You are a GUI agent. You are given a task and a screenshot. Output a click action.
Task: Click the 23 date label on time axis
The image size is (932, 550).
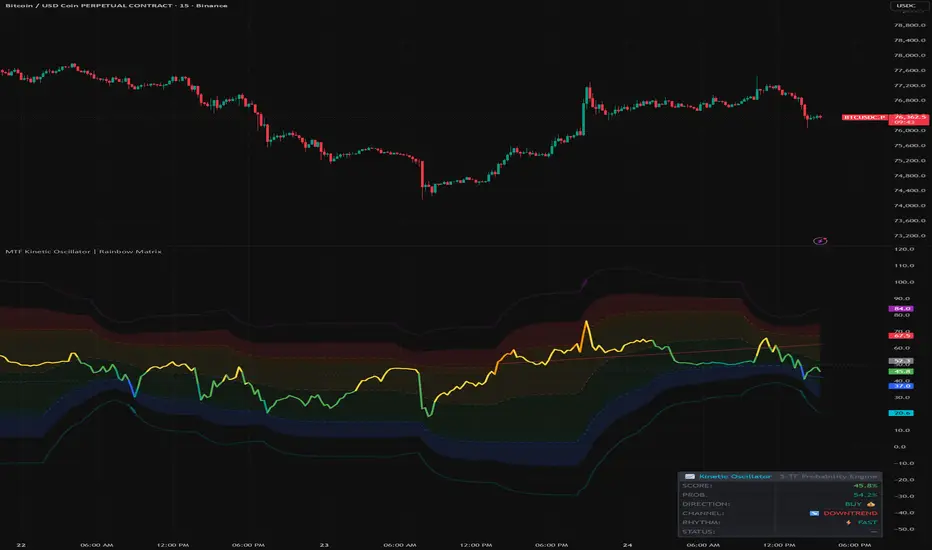coord(324,545)
